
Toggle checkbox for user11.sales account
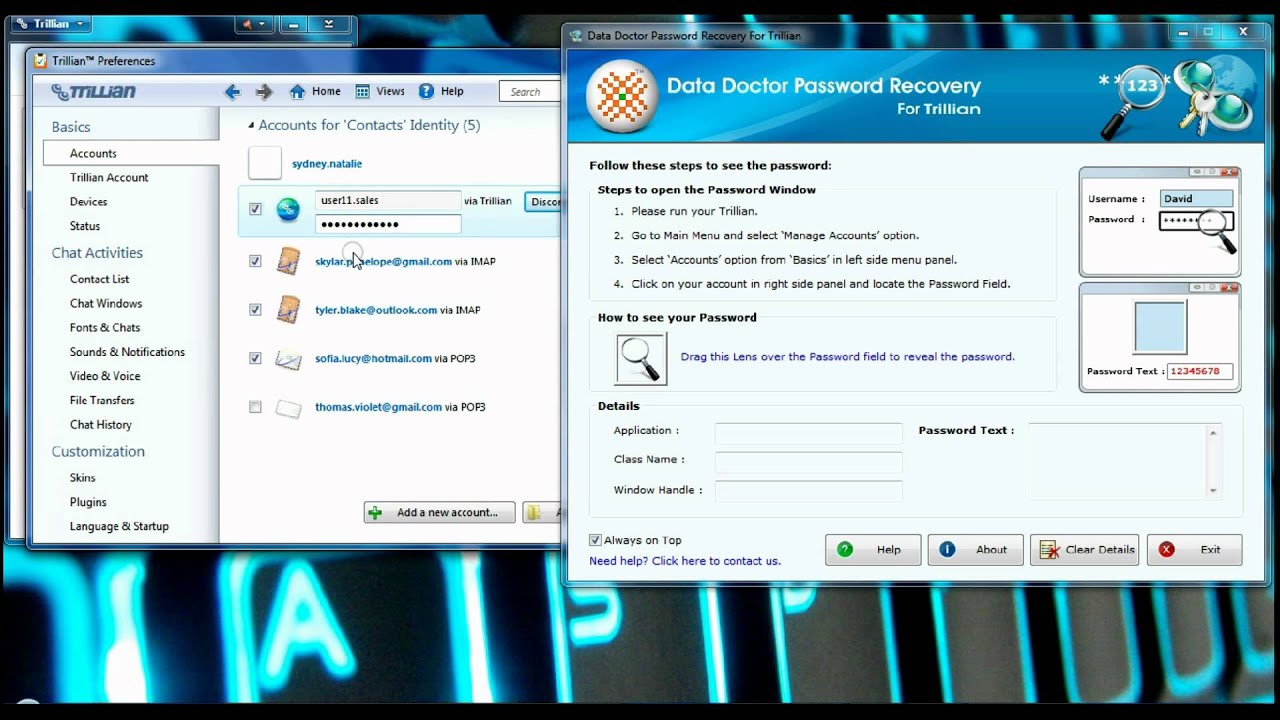pos(255,209)
